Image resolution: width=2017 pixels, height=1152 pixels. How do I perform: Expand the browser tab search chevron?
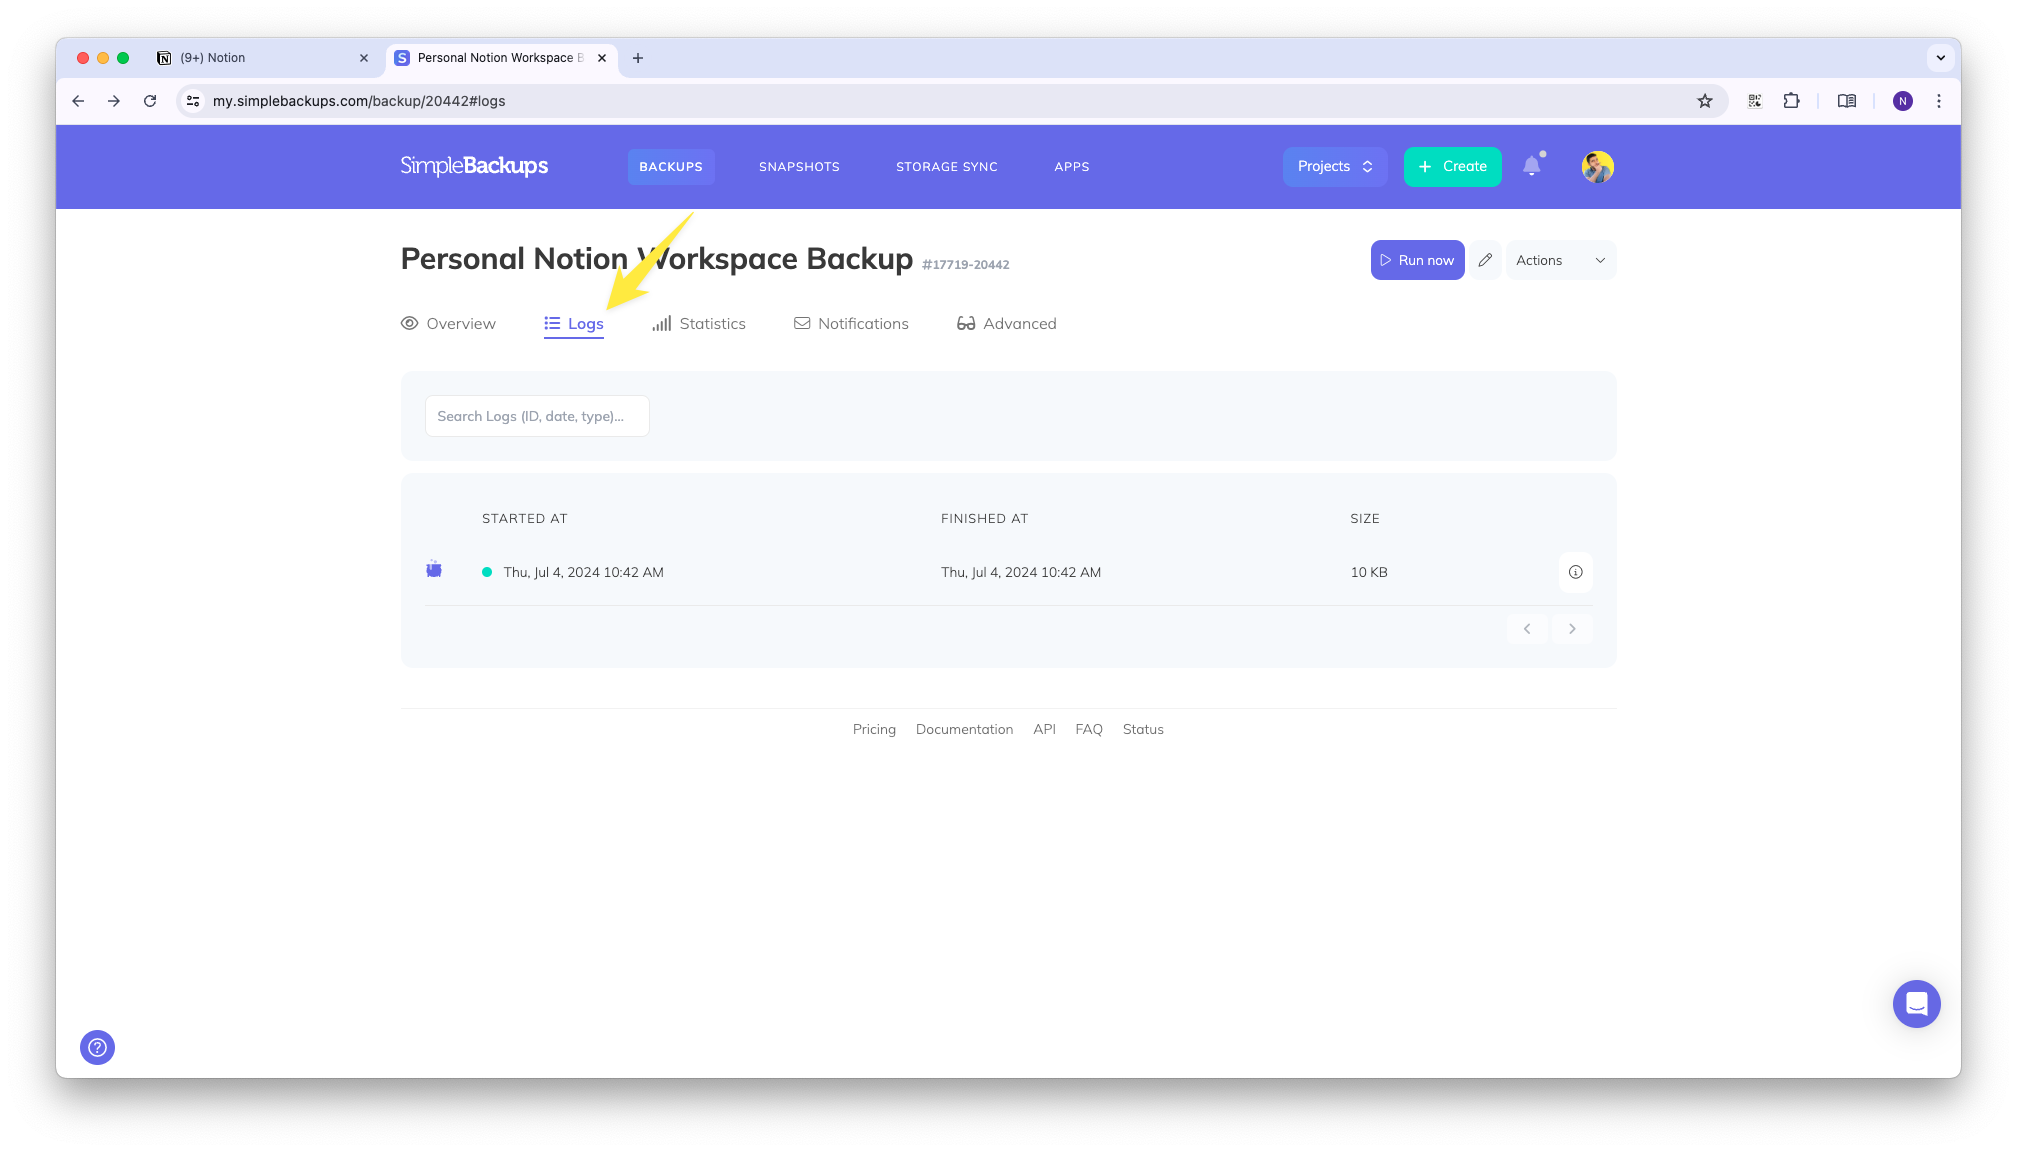[1940, 57]
